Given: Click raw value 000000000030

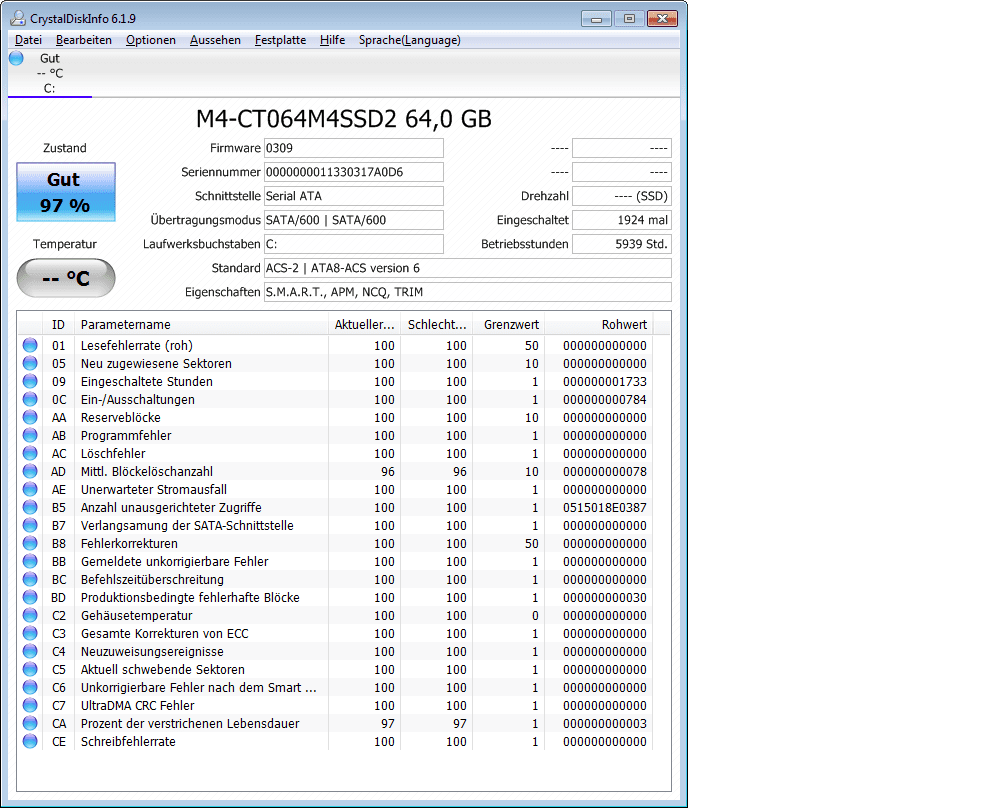Looking at the screenshot, I should point(605,597).
